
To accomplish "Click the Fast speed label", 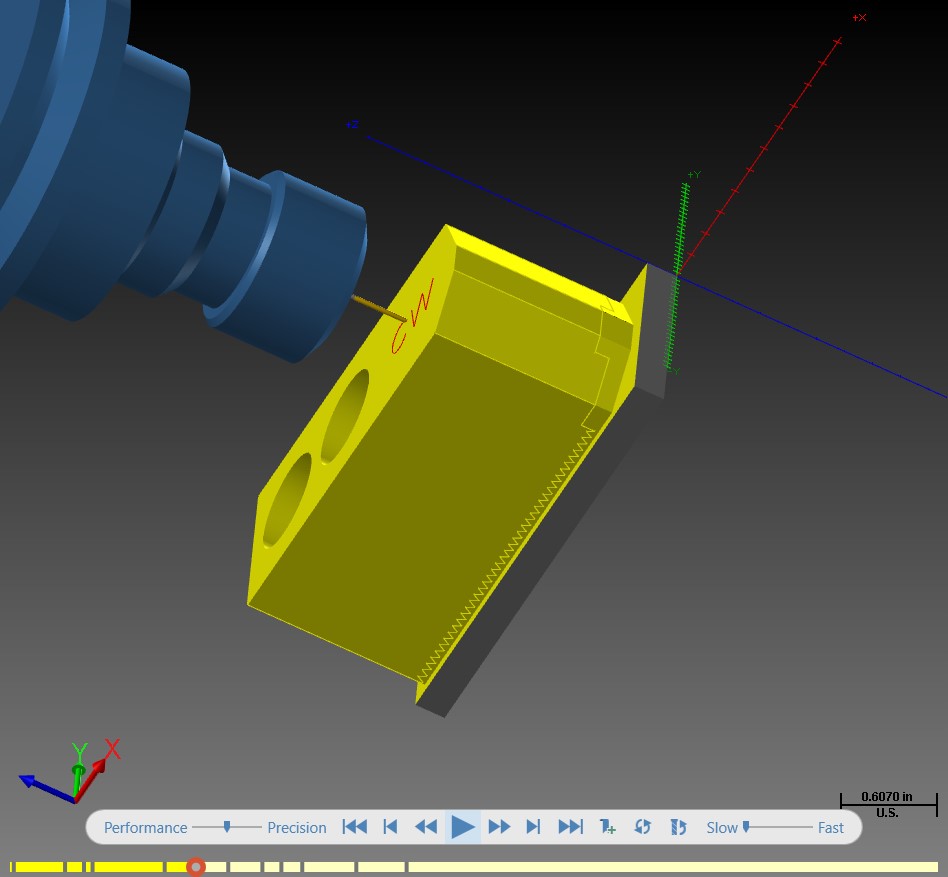I will (831, 827).
